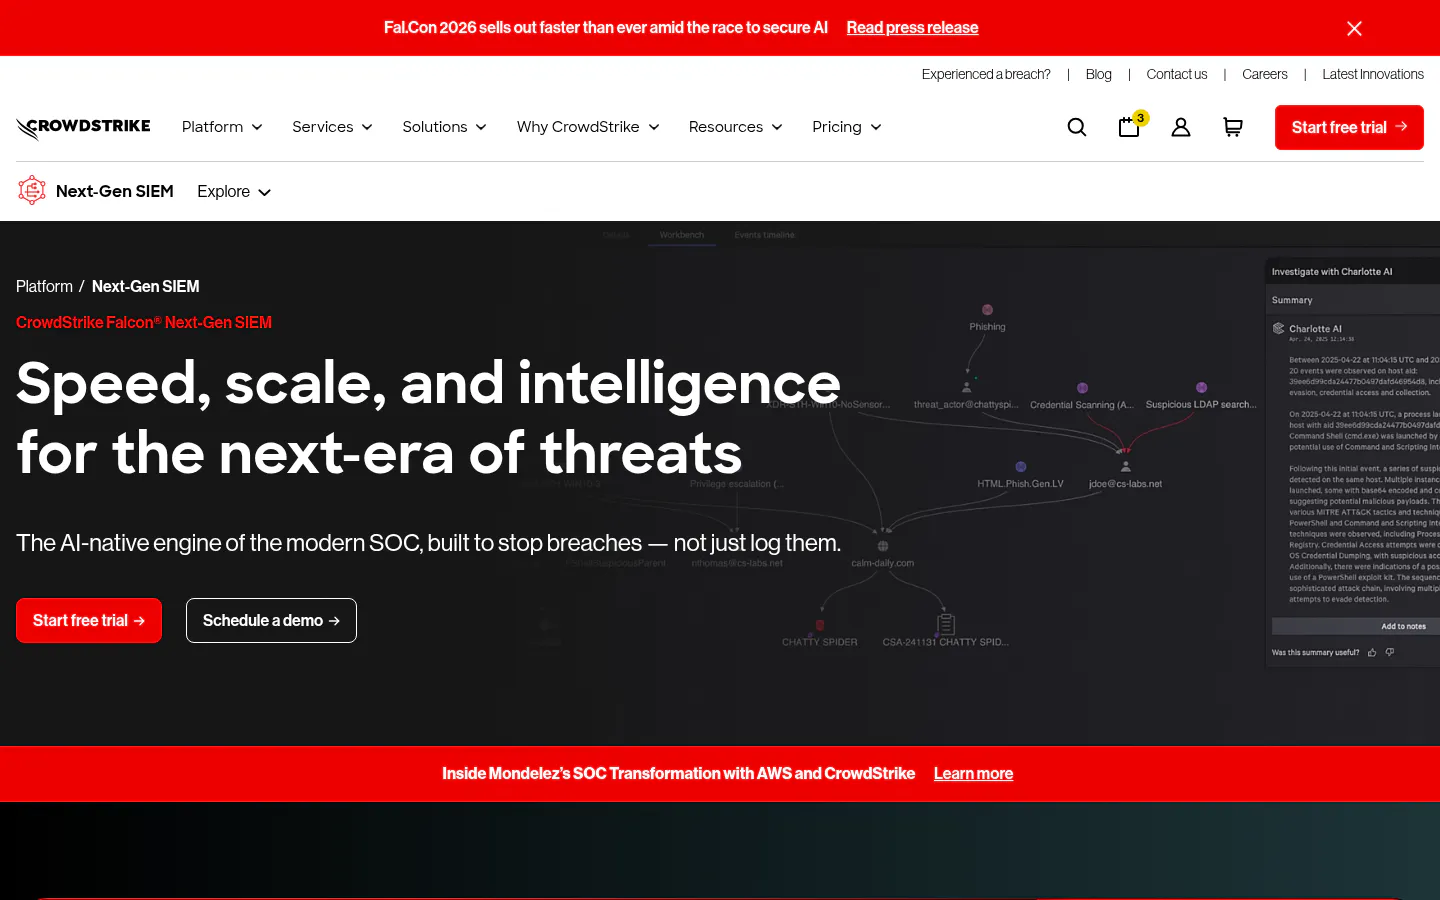Click the thumbs down summary feedback icon
The height and width of the screenshot is (900, 1440).
1390,652
